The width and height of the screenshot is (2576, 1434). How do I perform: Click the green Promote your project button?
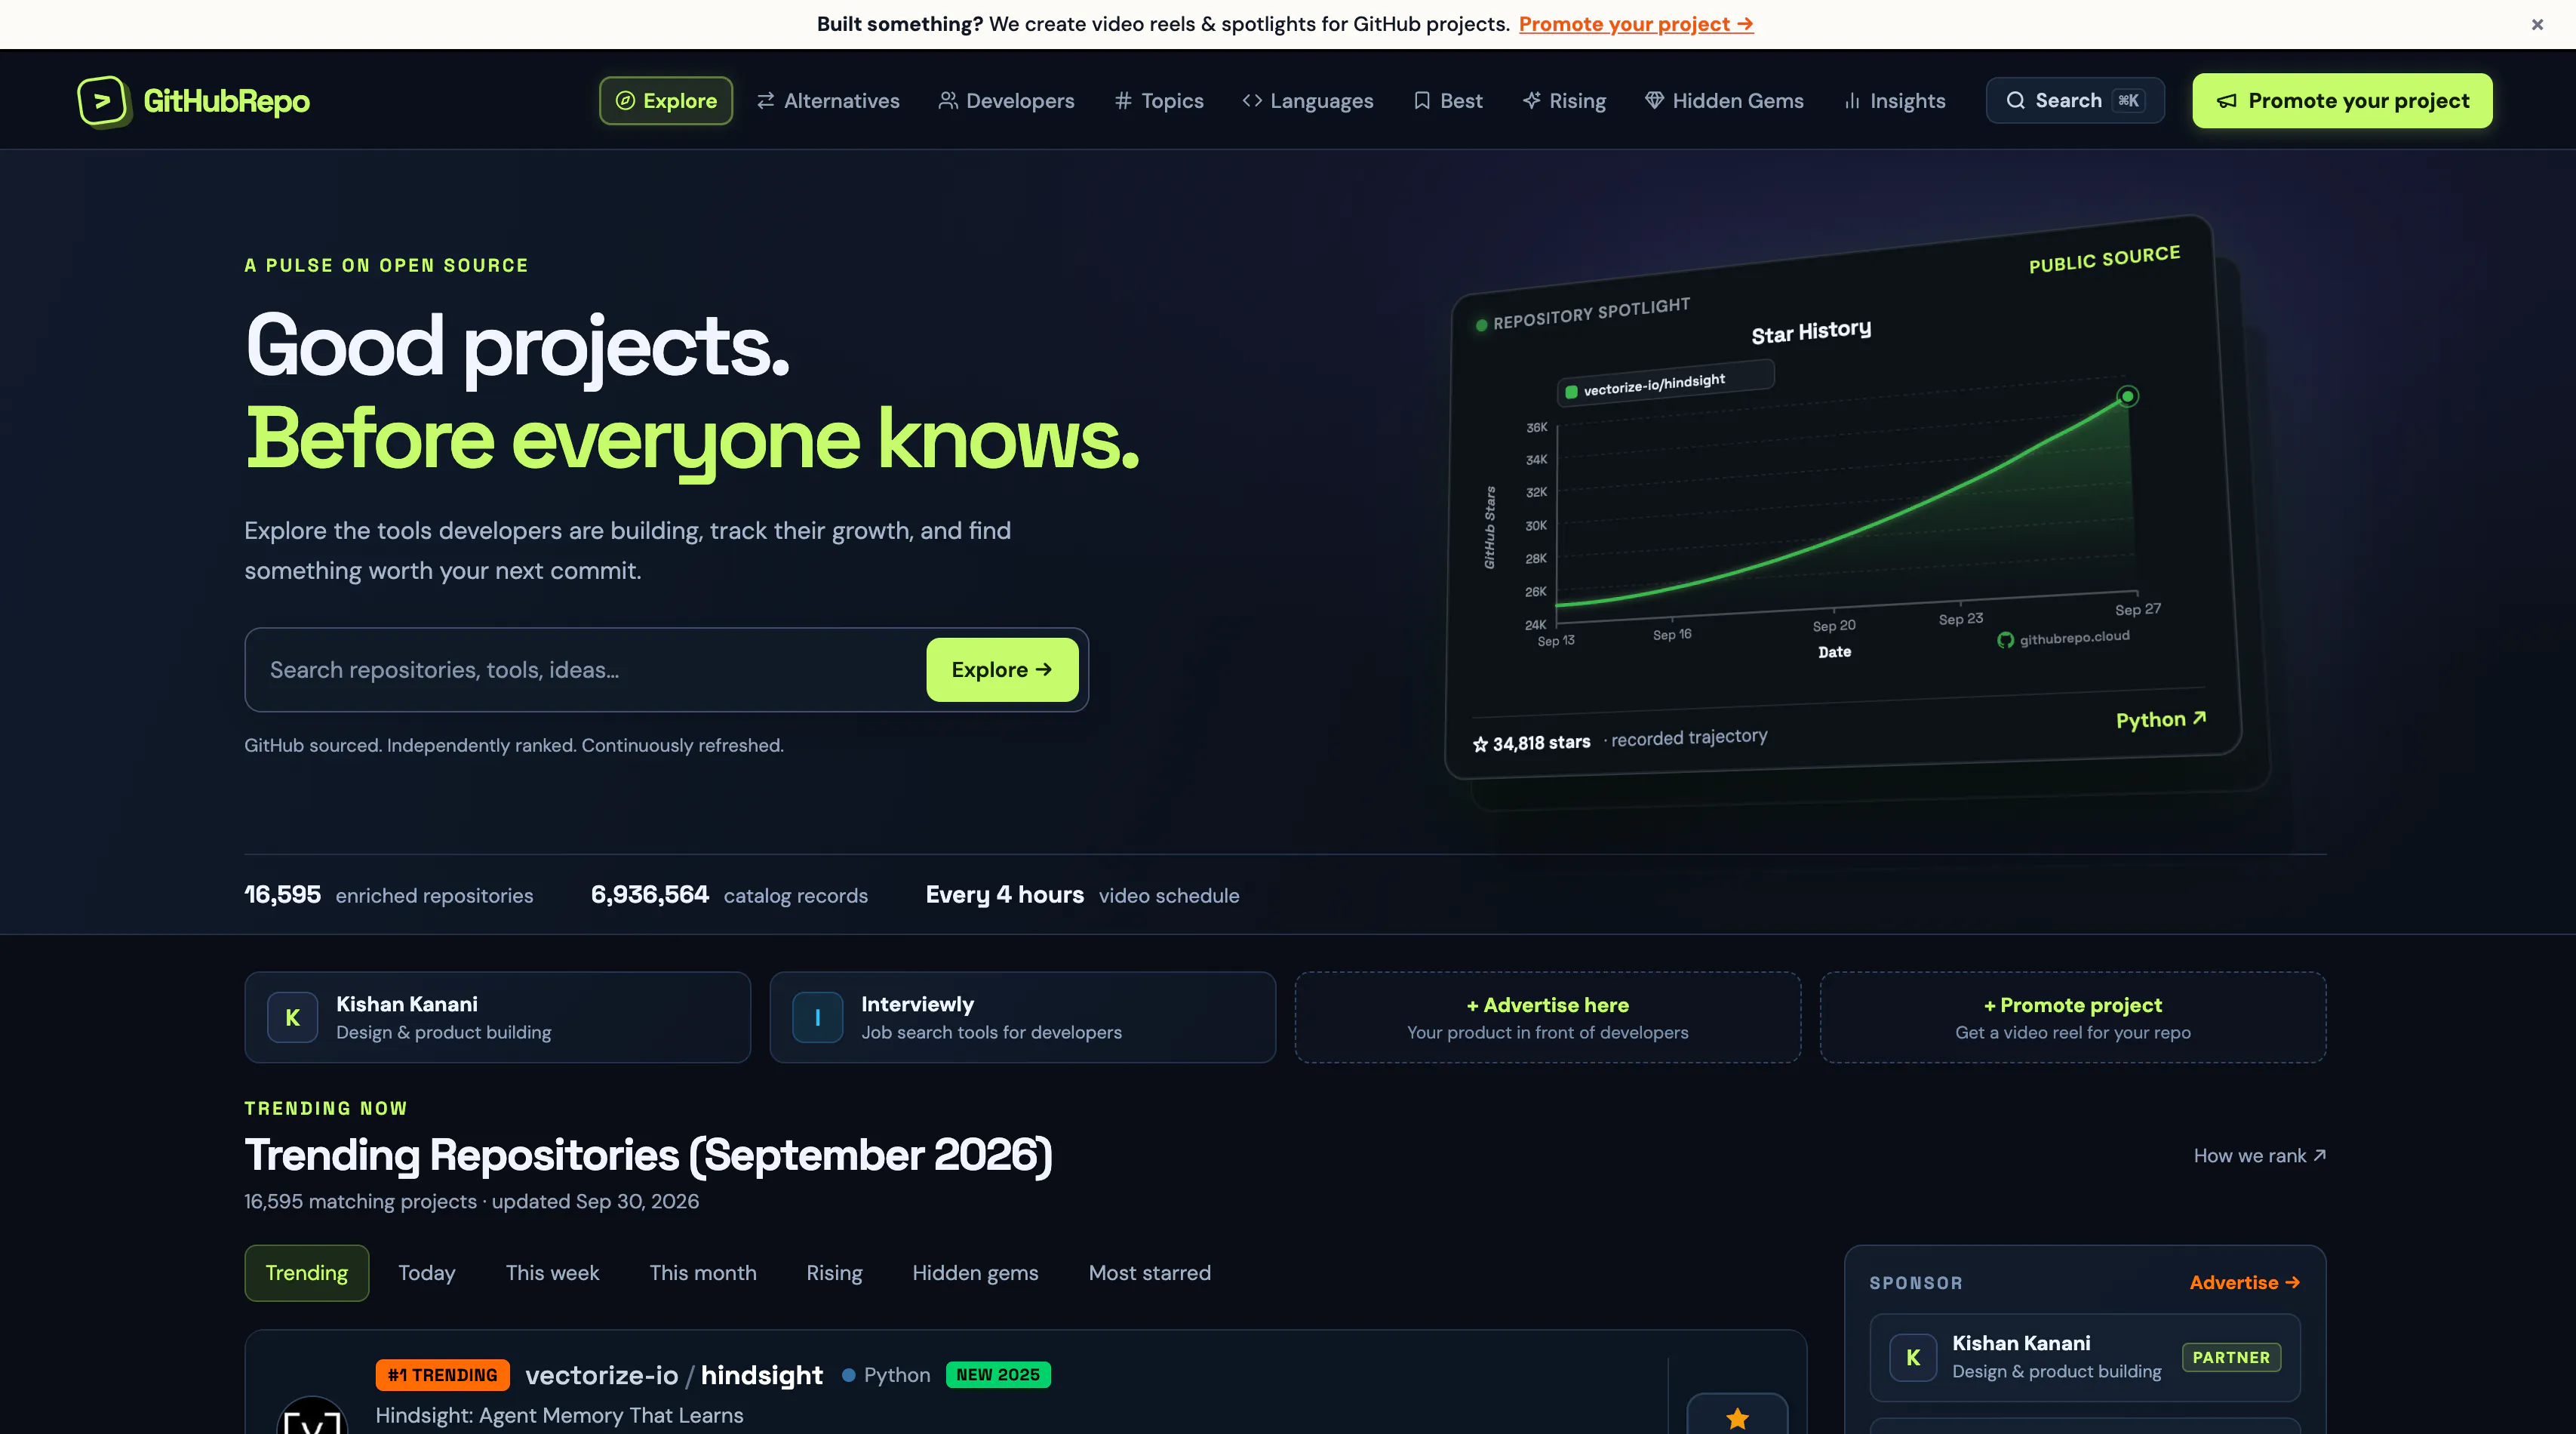tap(2342, 101)
